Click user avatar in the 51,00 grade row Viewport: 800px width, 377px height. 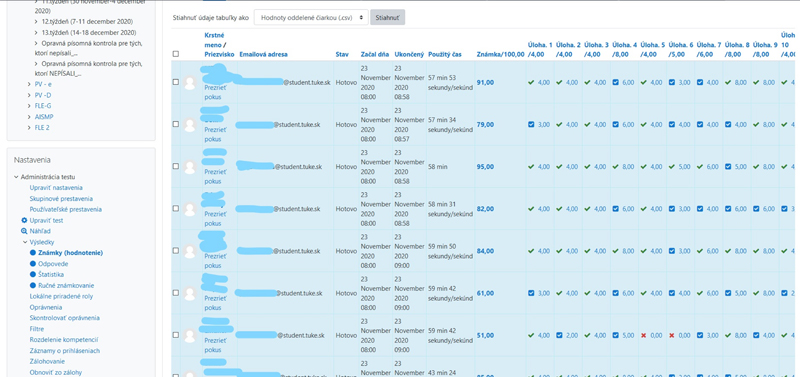[x=190, y=336]
